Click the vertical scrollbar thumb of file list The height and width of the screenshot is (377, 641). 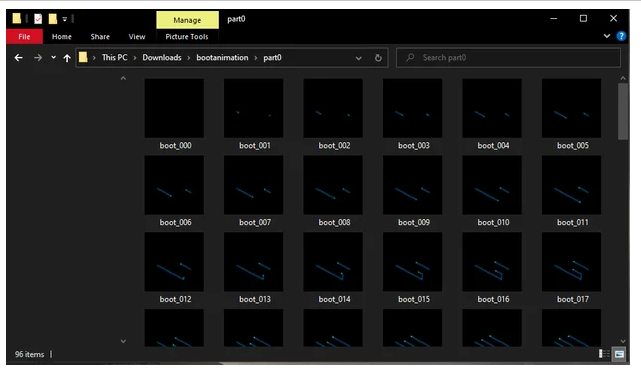click(x=623, y=111)
